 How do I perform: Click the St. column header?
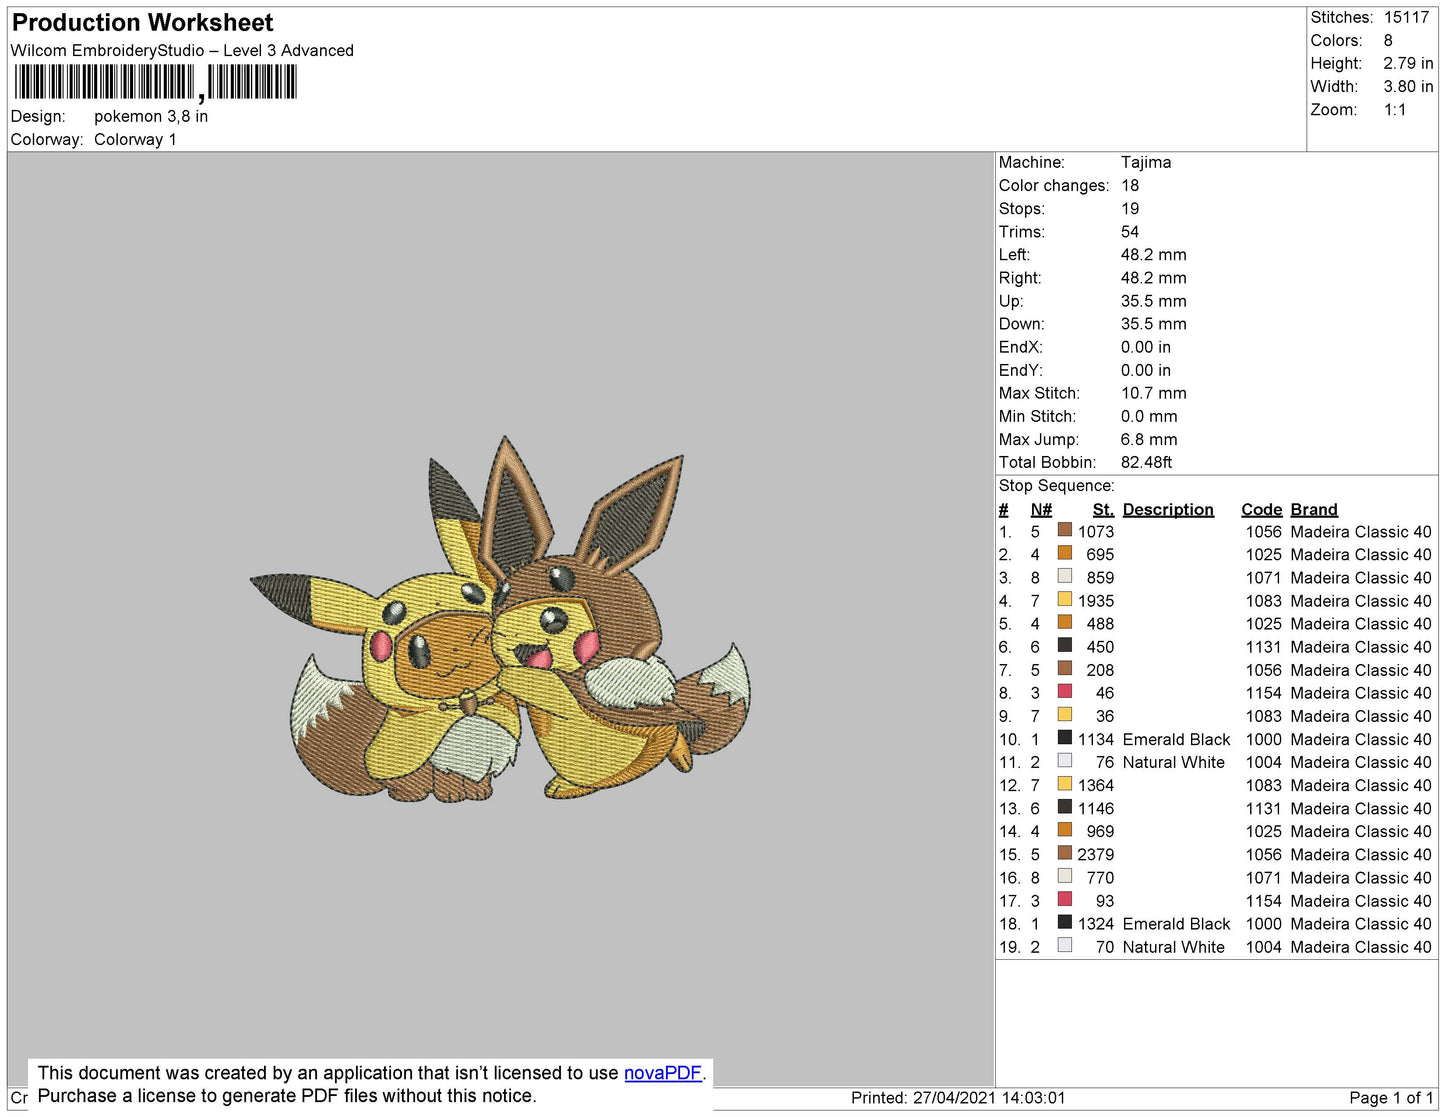coord(1103,509)
